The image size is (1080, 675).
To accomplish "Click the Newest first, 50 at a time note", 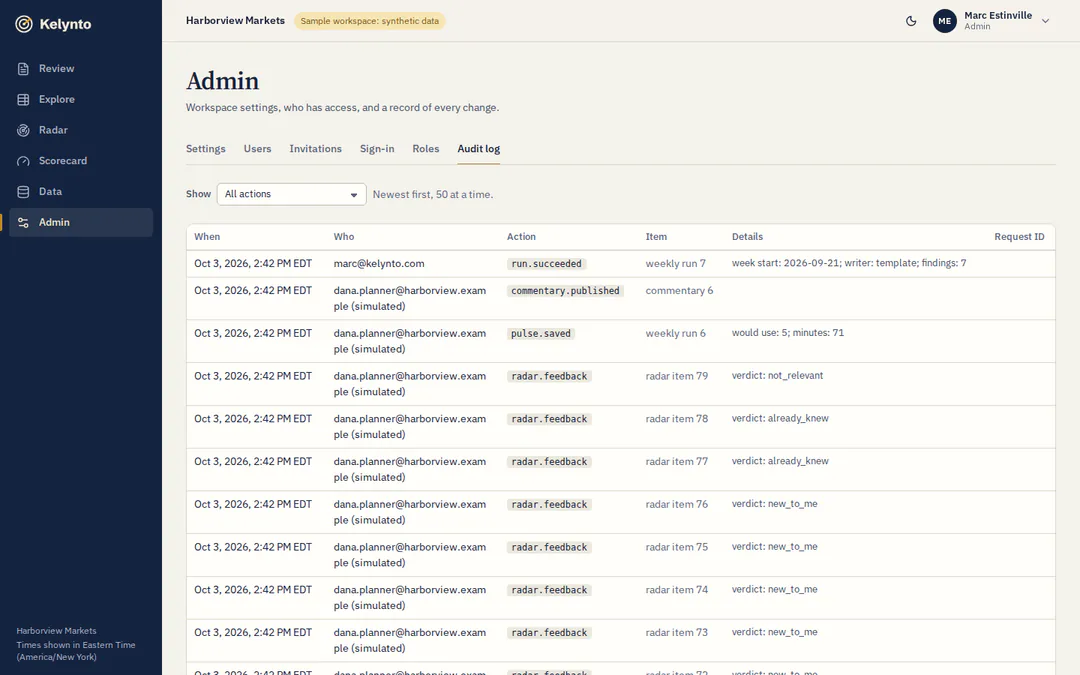I will pyautogui.click(x=433, y=195).
